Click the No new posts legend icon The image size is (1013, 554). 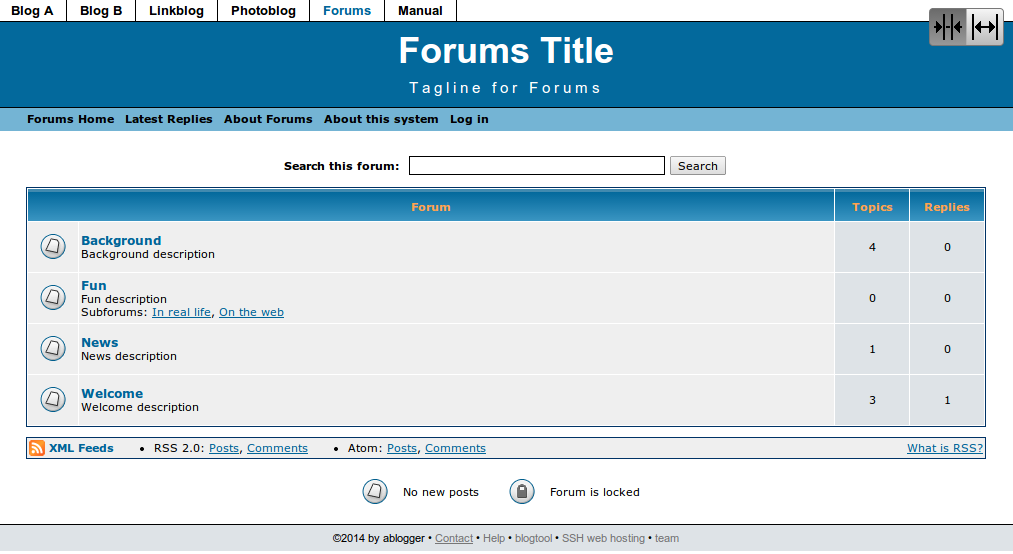(375, 491)
